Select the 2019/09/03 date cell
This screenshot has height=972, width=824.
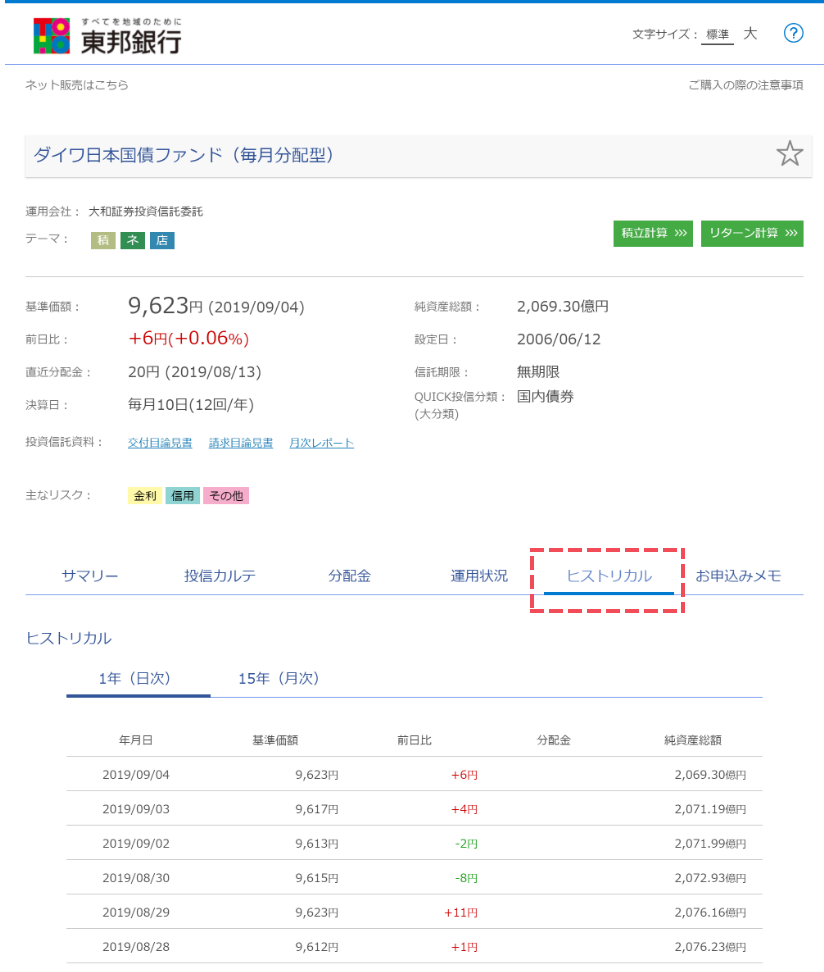pyautogui.click(x=136, y=809)
